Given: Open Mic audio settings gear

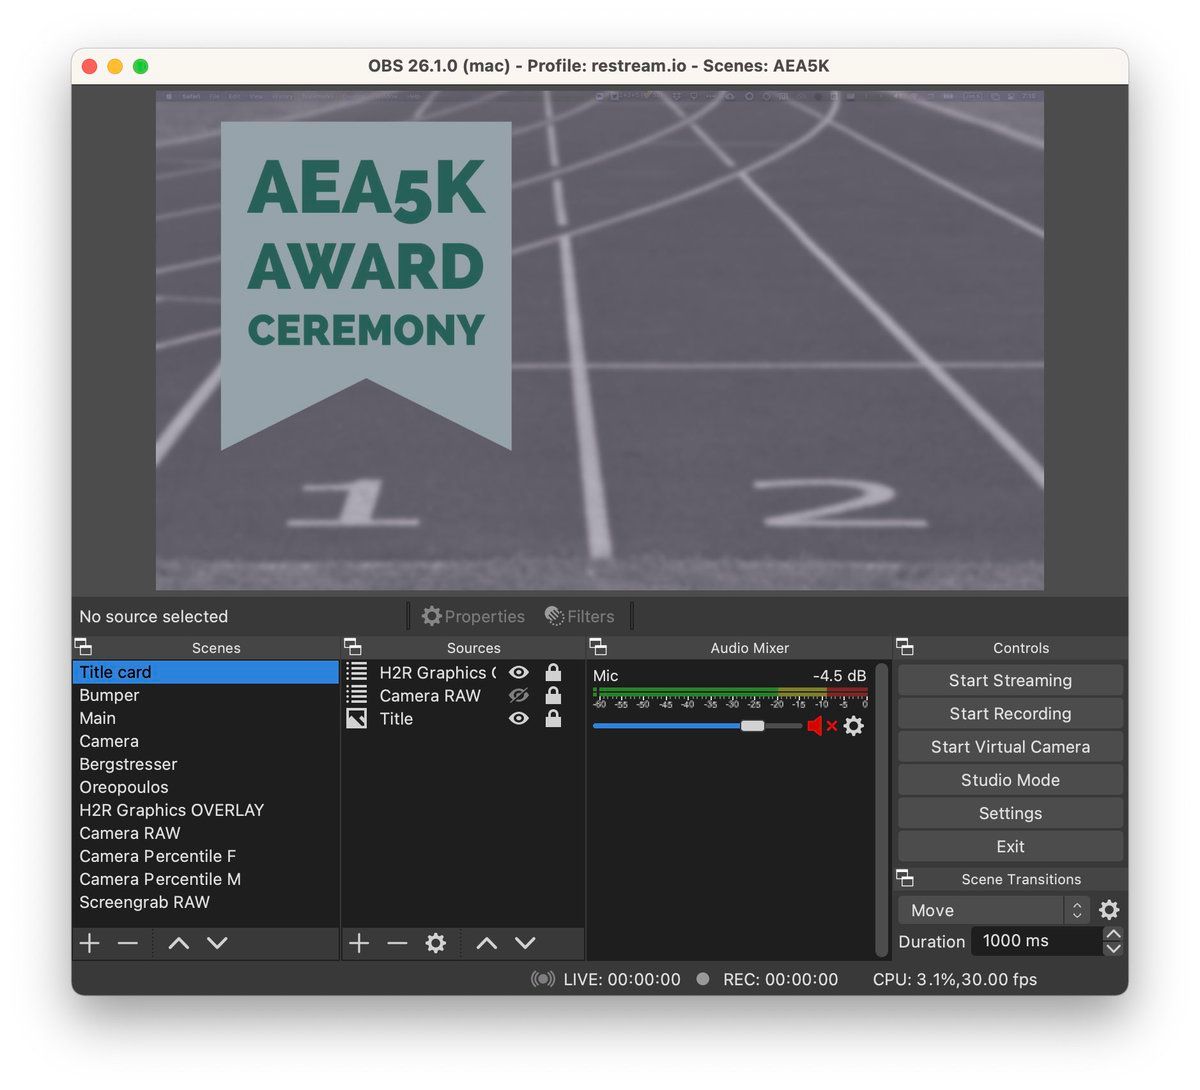Looking at the screenshot, I should click(x=853, y=726).
